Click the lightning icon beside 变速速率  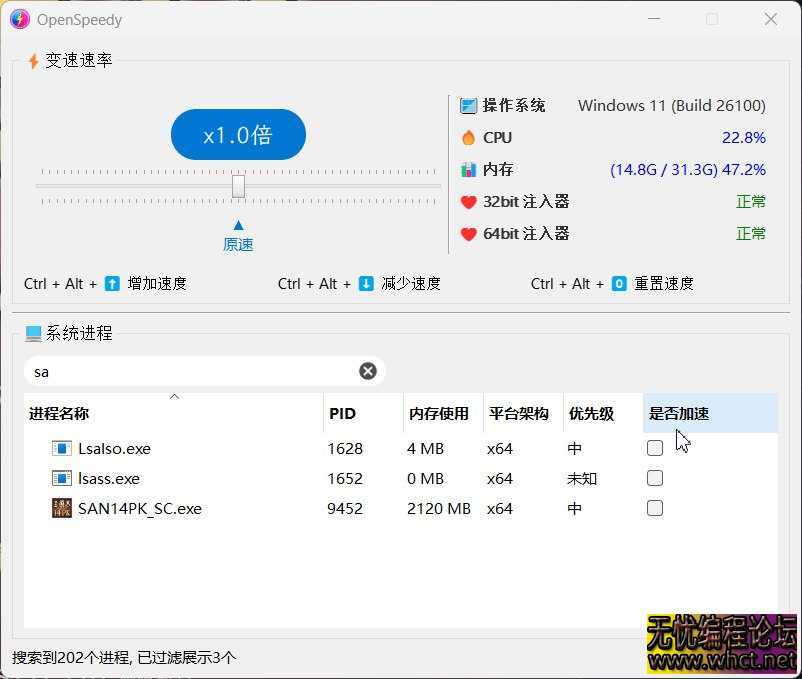tap(35, 60)
